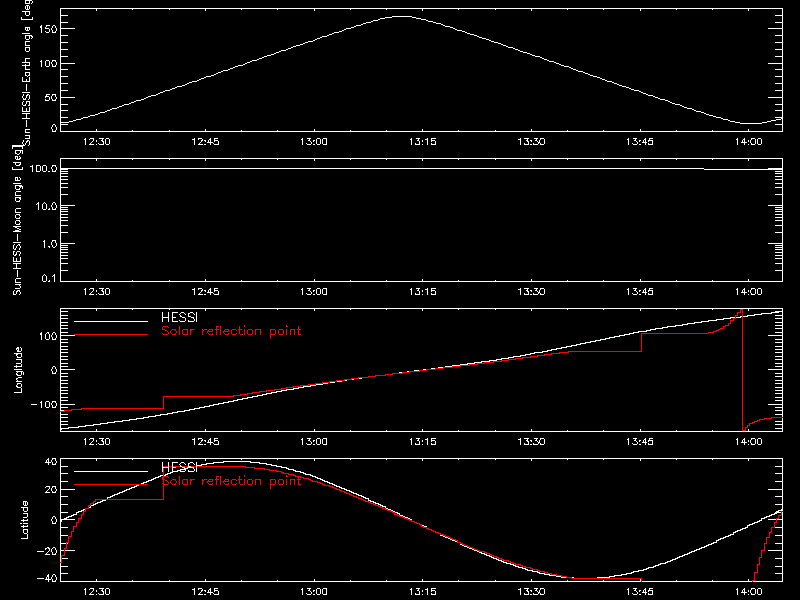Click 13:30 time label under Latitude plot

[x=531, y=591]
